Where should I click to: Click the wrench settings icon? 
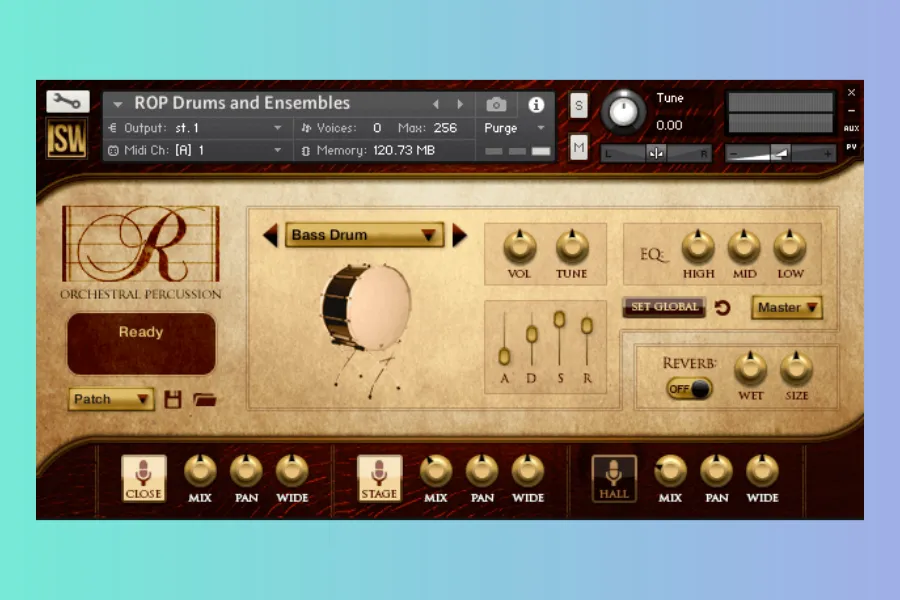click(67, 101)
